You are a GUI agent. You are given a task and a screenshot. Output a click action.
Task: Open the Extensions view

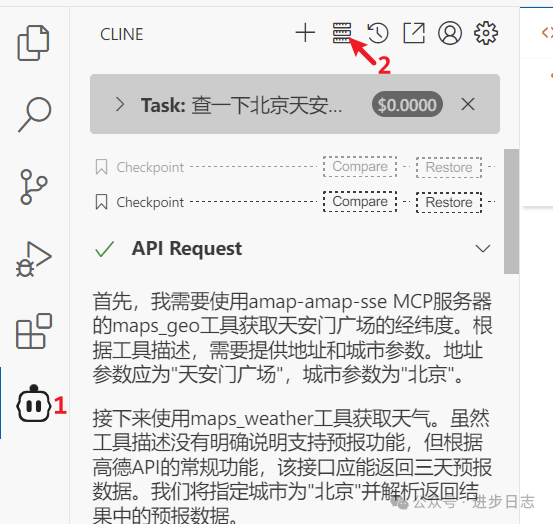click(34, 331)
